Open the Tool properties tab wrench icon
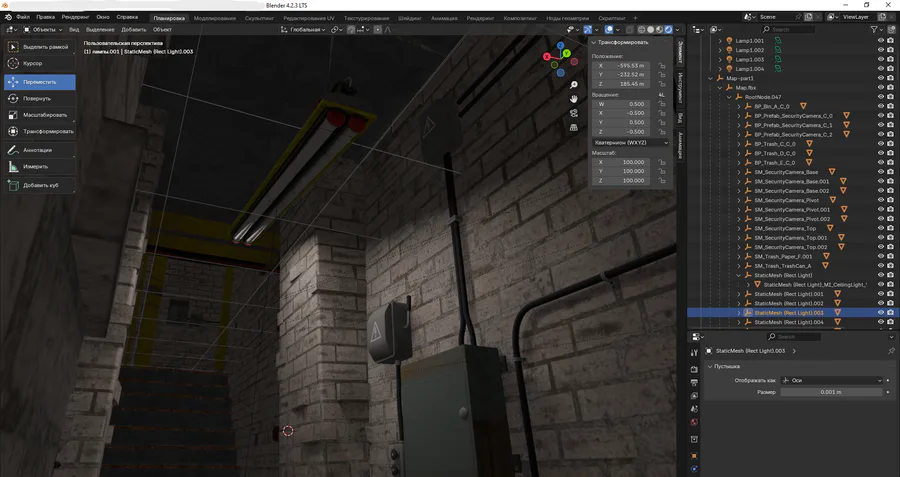900x477 pixels. [694, 353]
